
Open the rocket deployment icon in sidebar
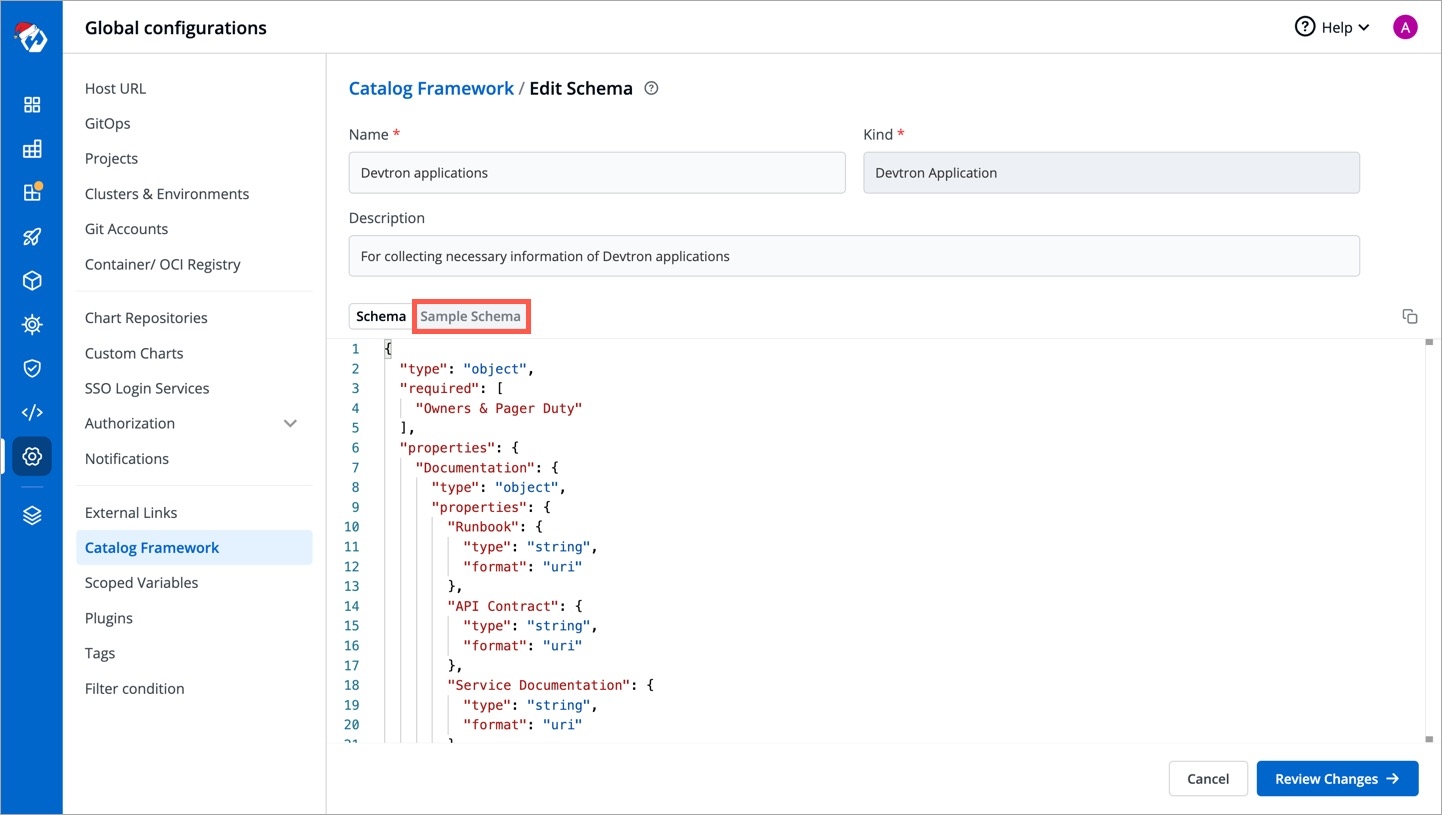(32, 237)
